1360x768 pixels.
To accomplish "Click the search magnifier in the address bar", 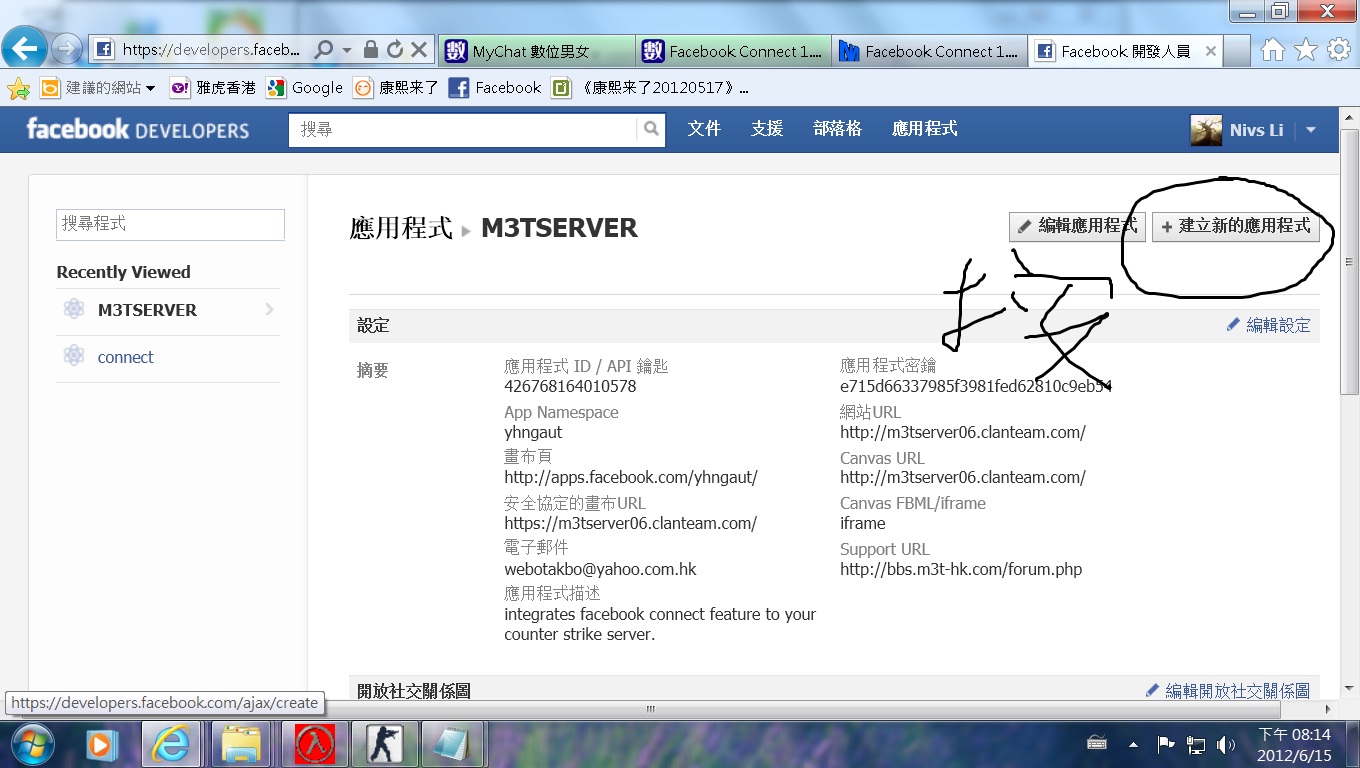I will tap(324, 49).
